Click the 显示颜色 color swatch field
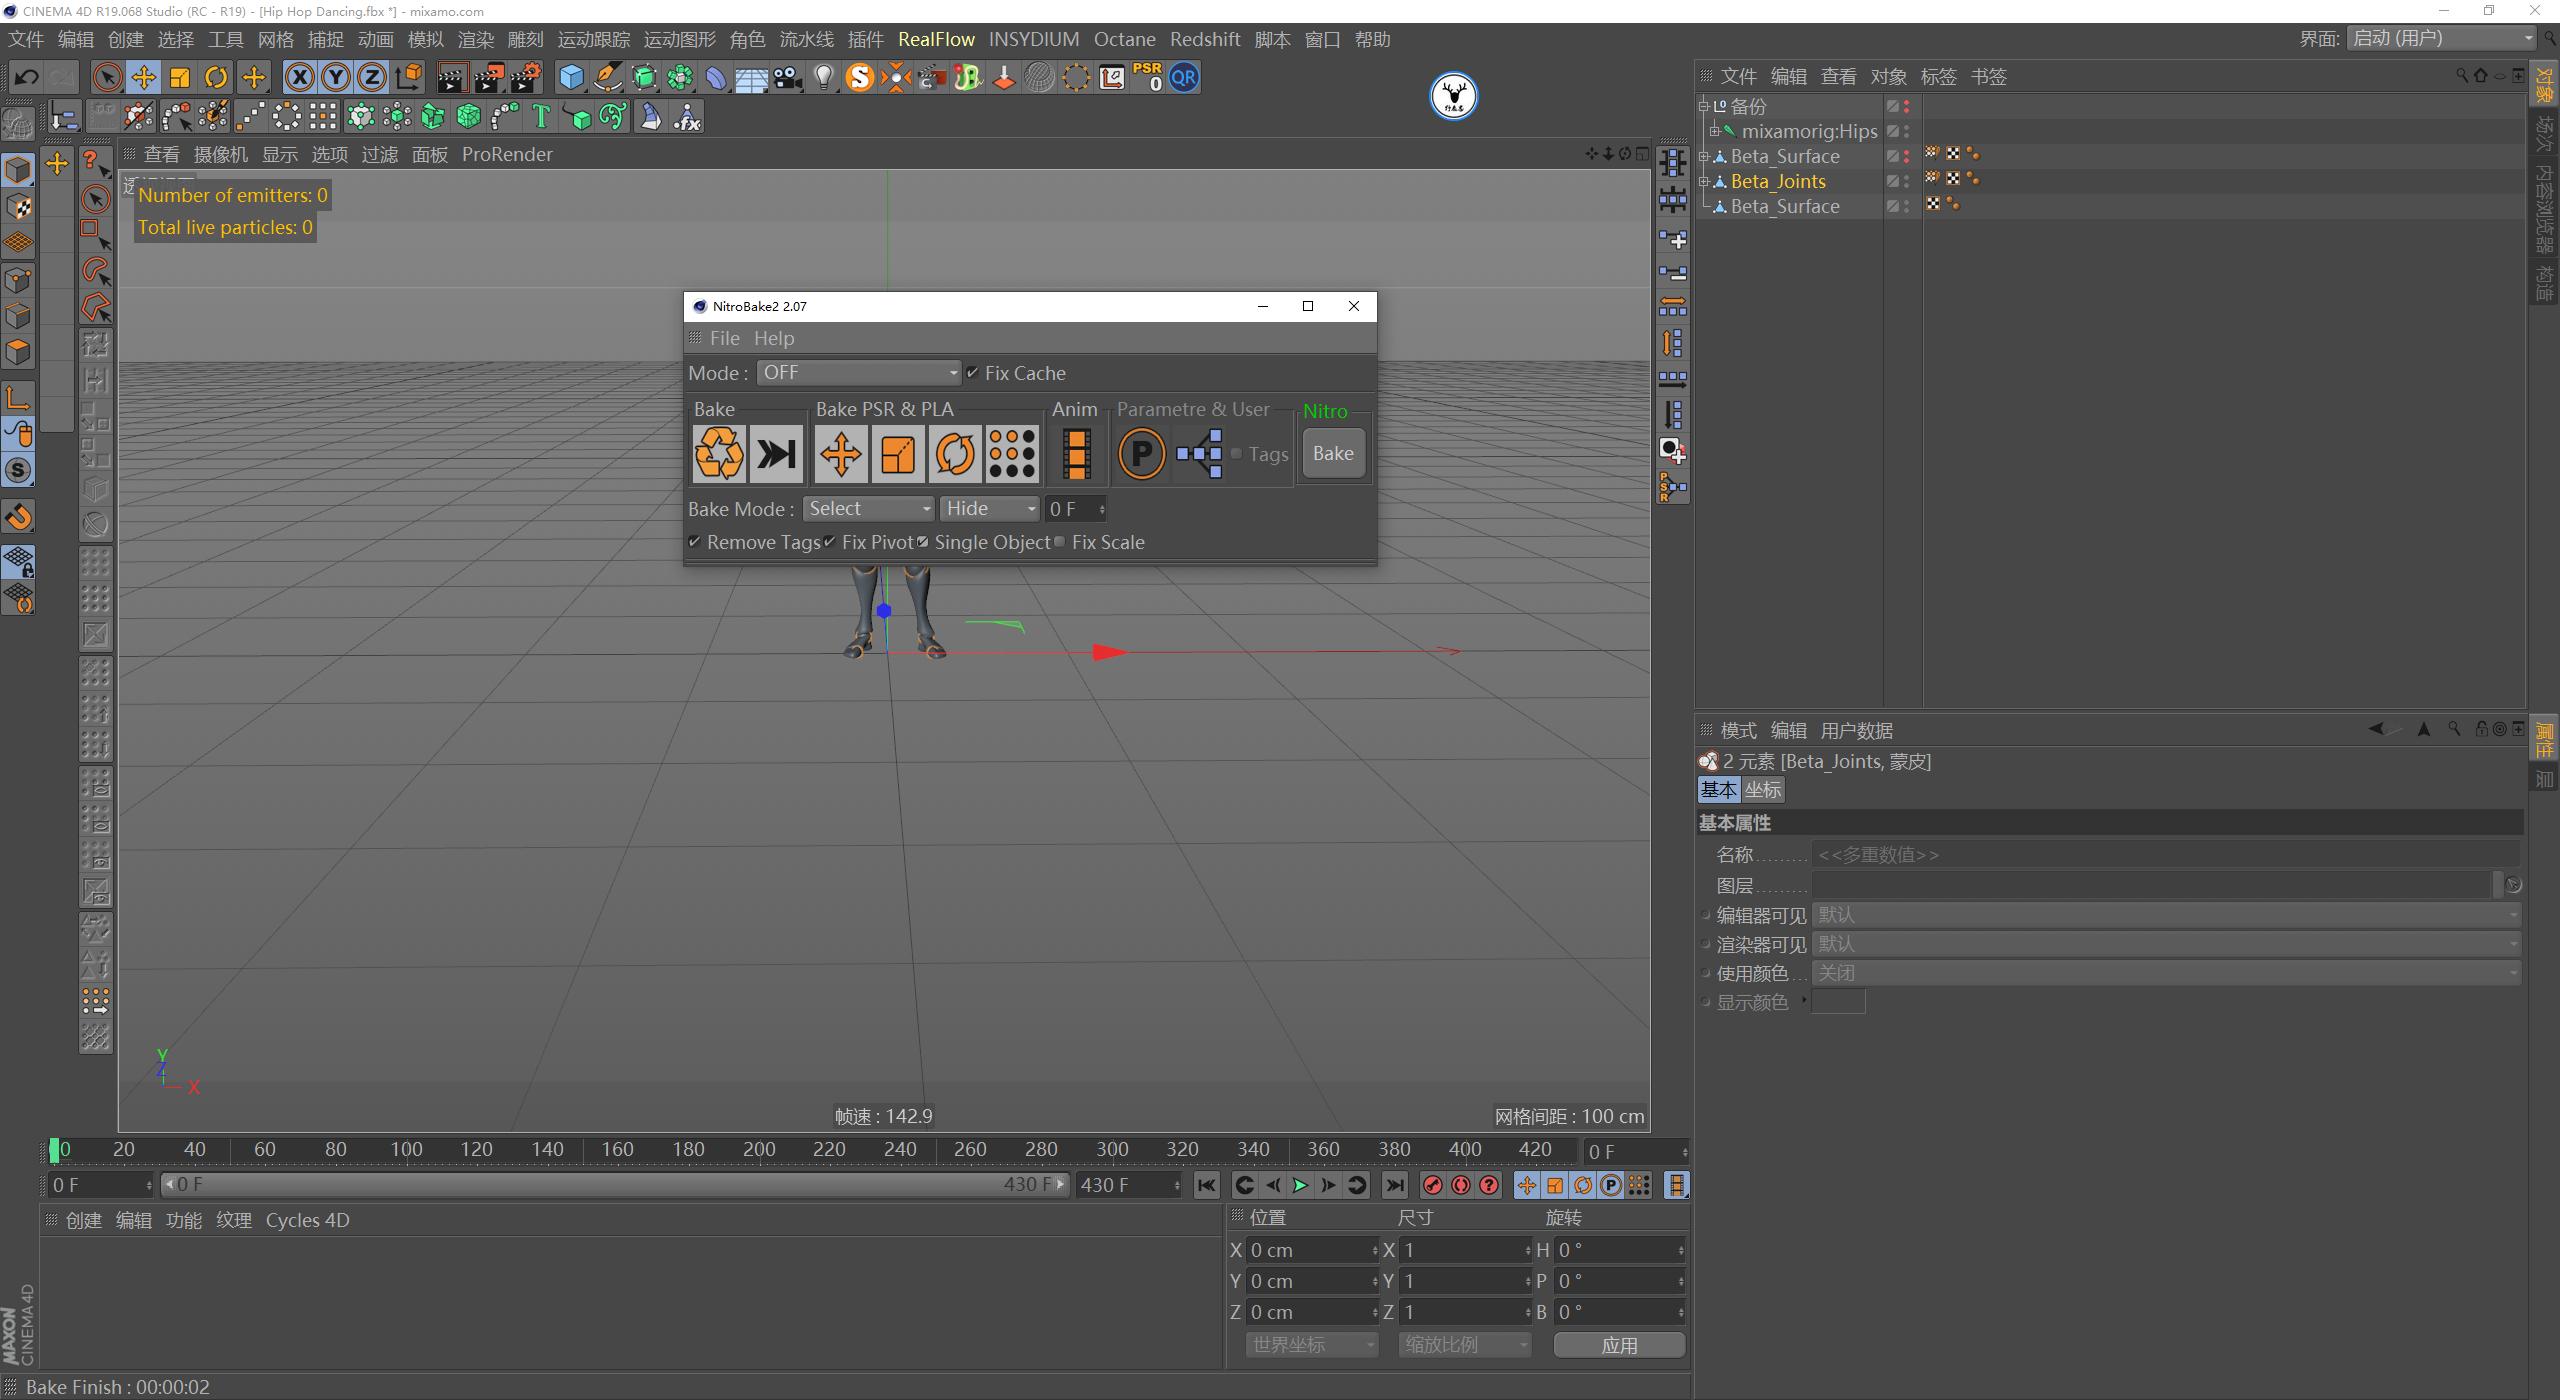This screenshot has width=2560, height=1400. pyautogui.click(x=1840, y=1001)
